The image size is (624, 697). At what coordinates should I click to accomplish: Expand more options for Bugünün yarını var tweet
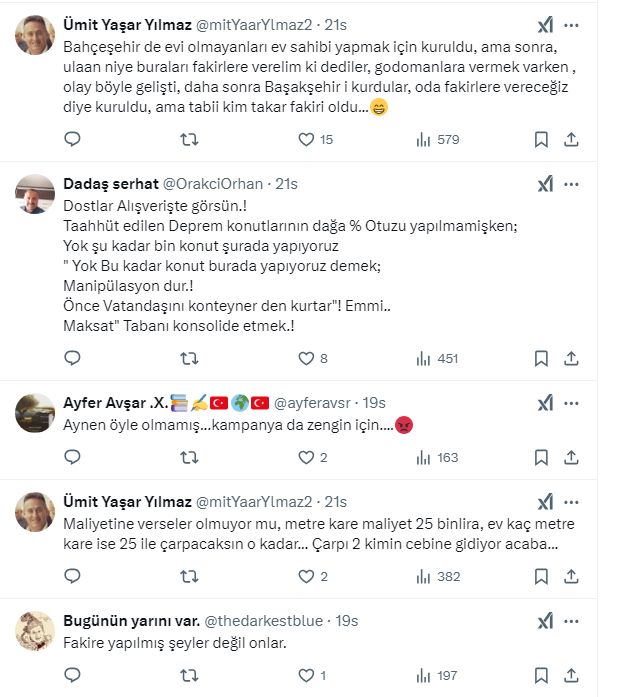pyautogui.click(x=572, y=621)
